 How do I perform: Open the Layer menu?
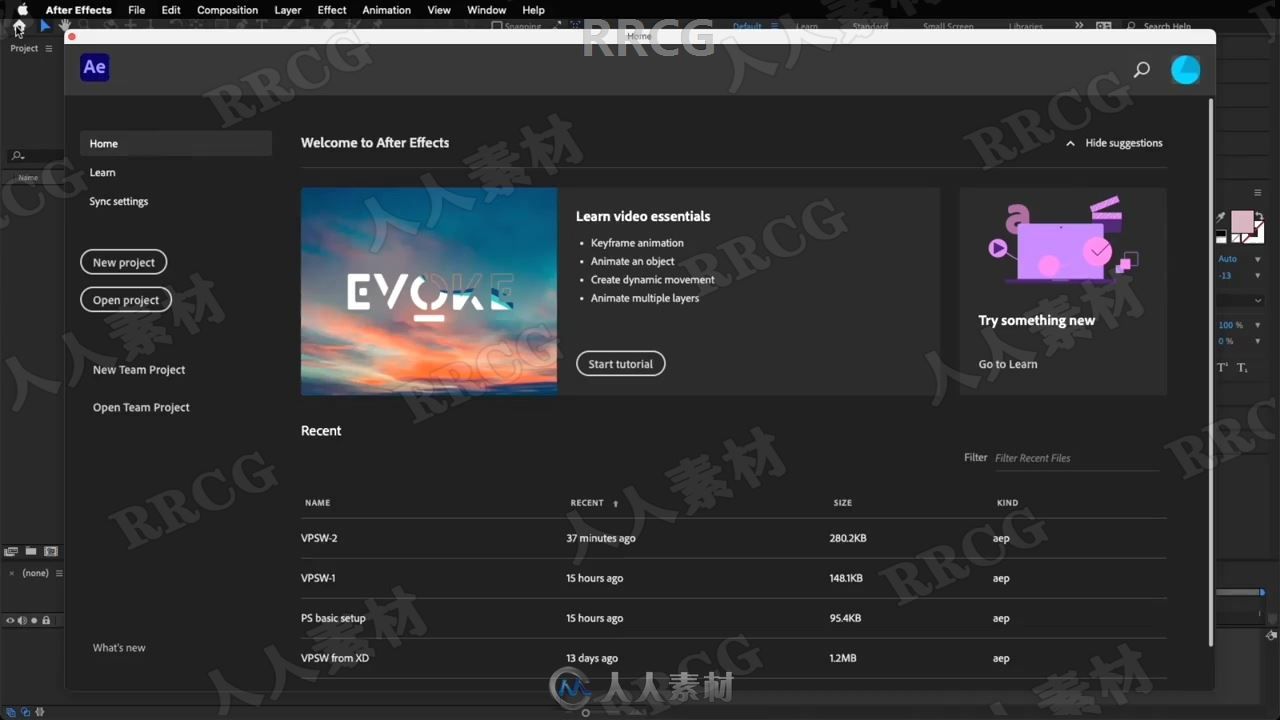288,10
